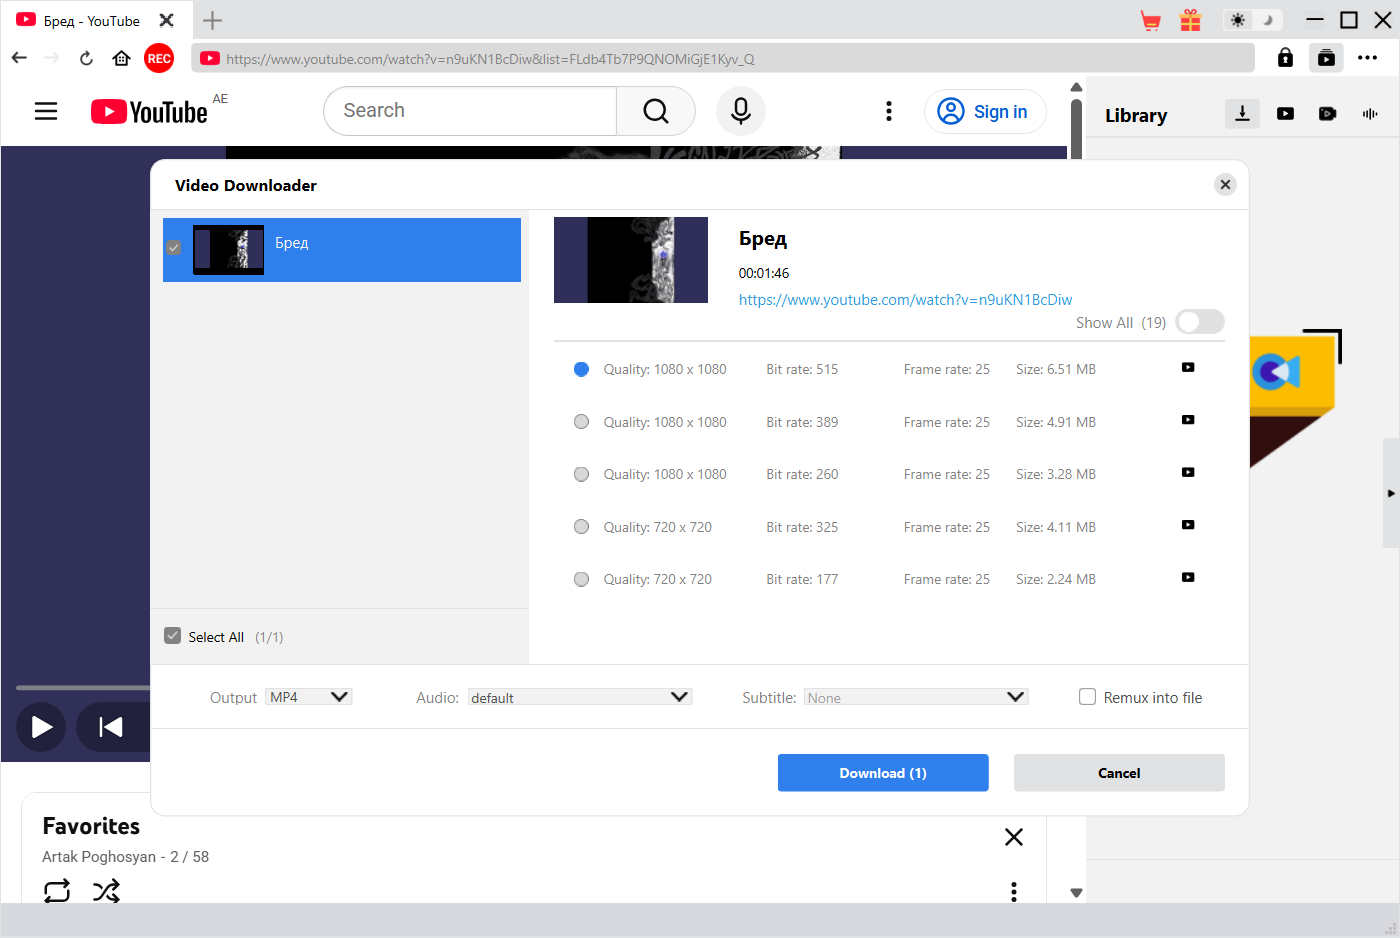Open the youtube.com/watch?v=n9uKN1BcDiw link
The image size is (1400, 938).
pos(905,300)
